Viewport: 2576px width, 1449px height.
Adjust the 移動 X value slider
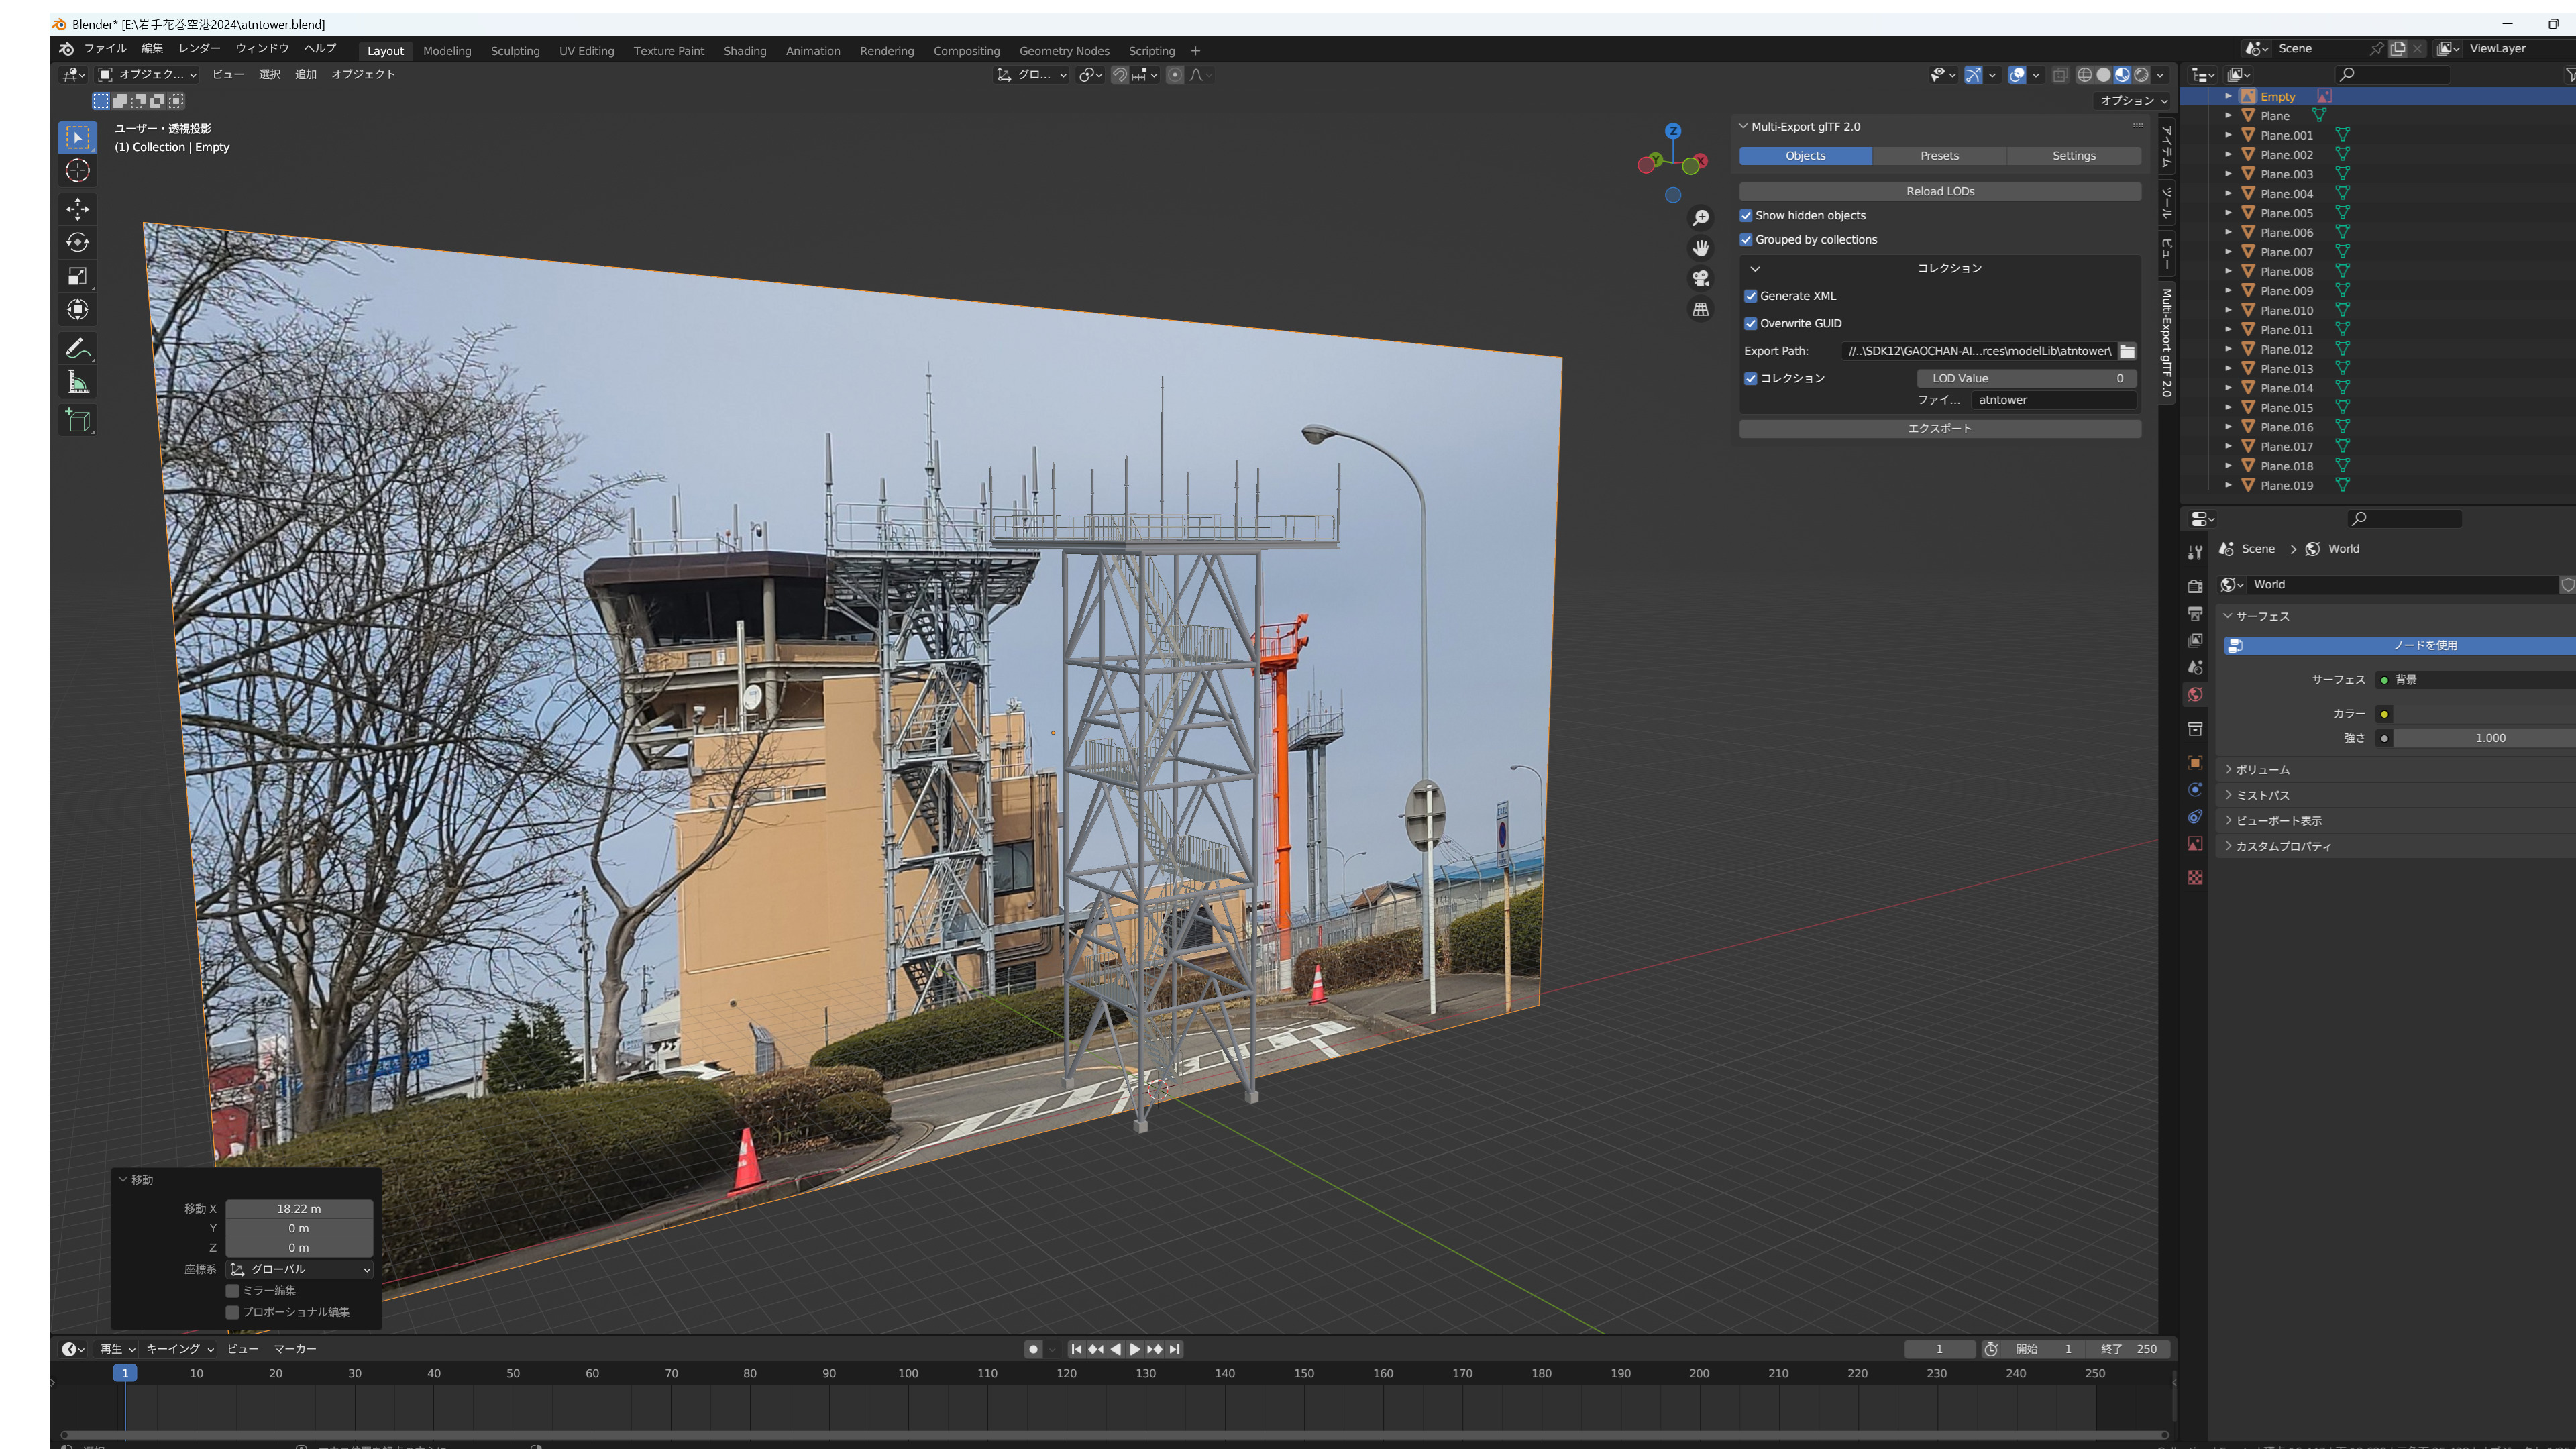(x=299, y=1209)
